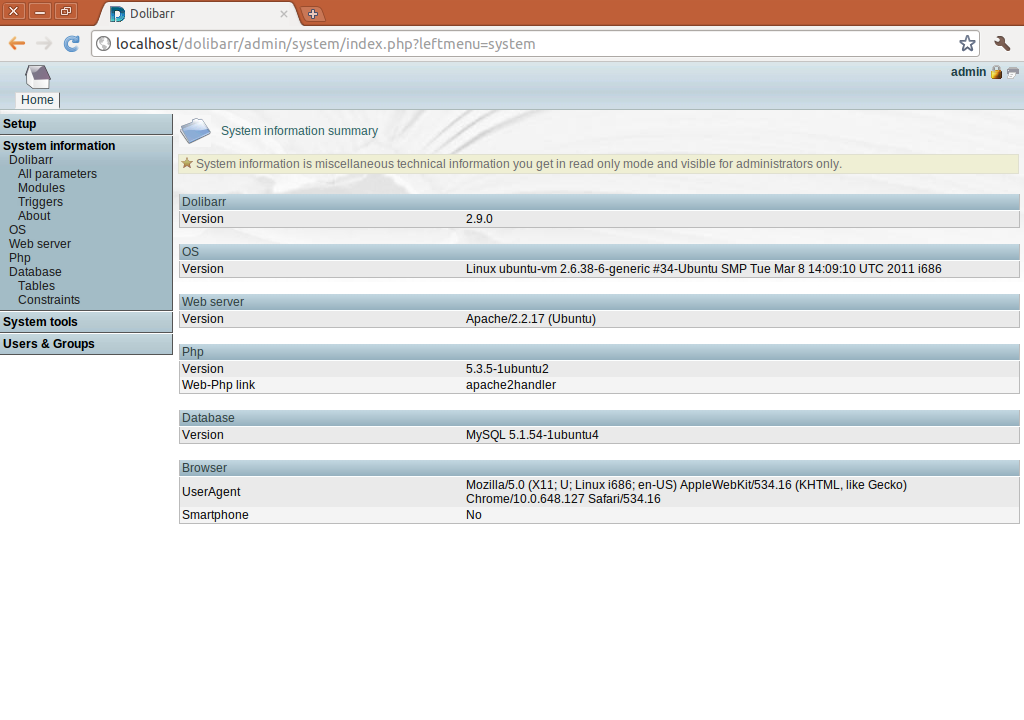Reload the page with refresh icon

point(71,44)
